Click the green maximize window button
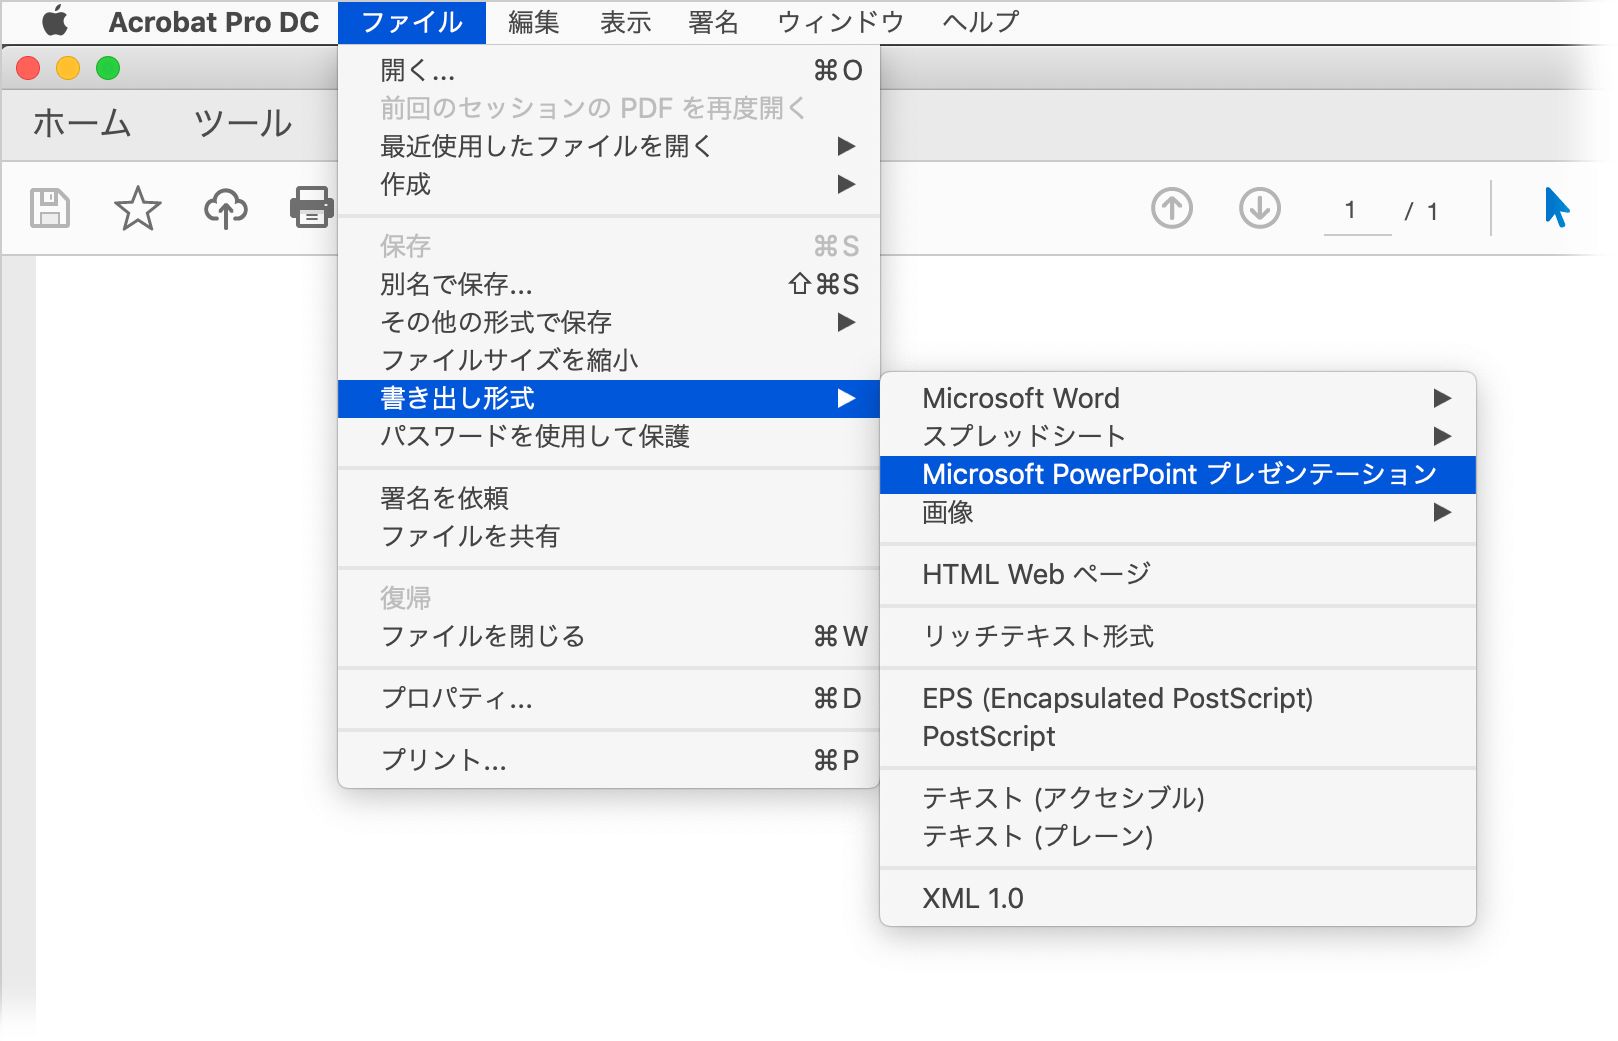This screenshot has height=1041, width=1618. [108, 68]
